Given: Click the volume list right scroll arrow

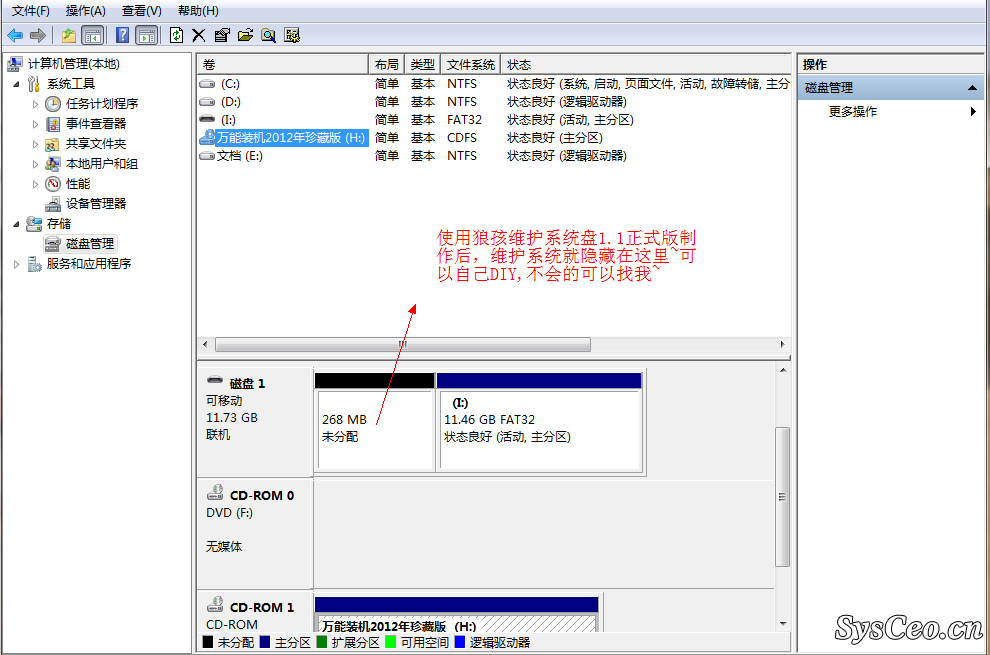Looking at the screenshot, I should pos(782,344).
